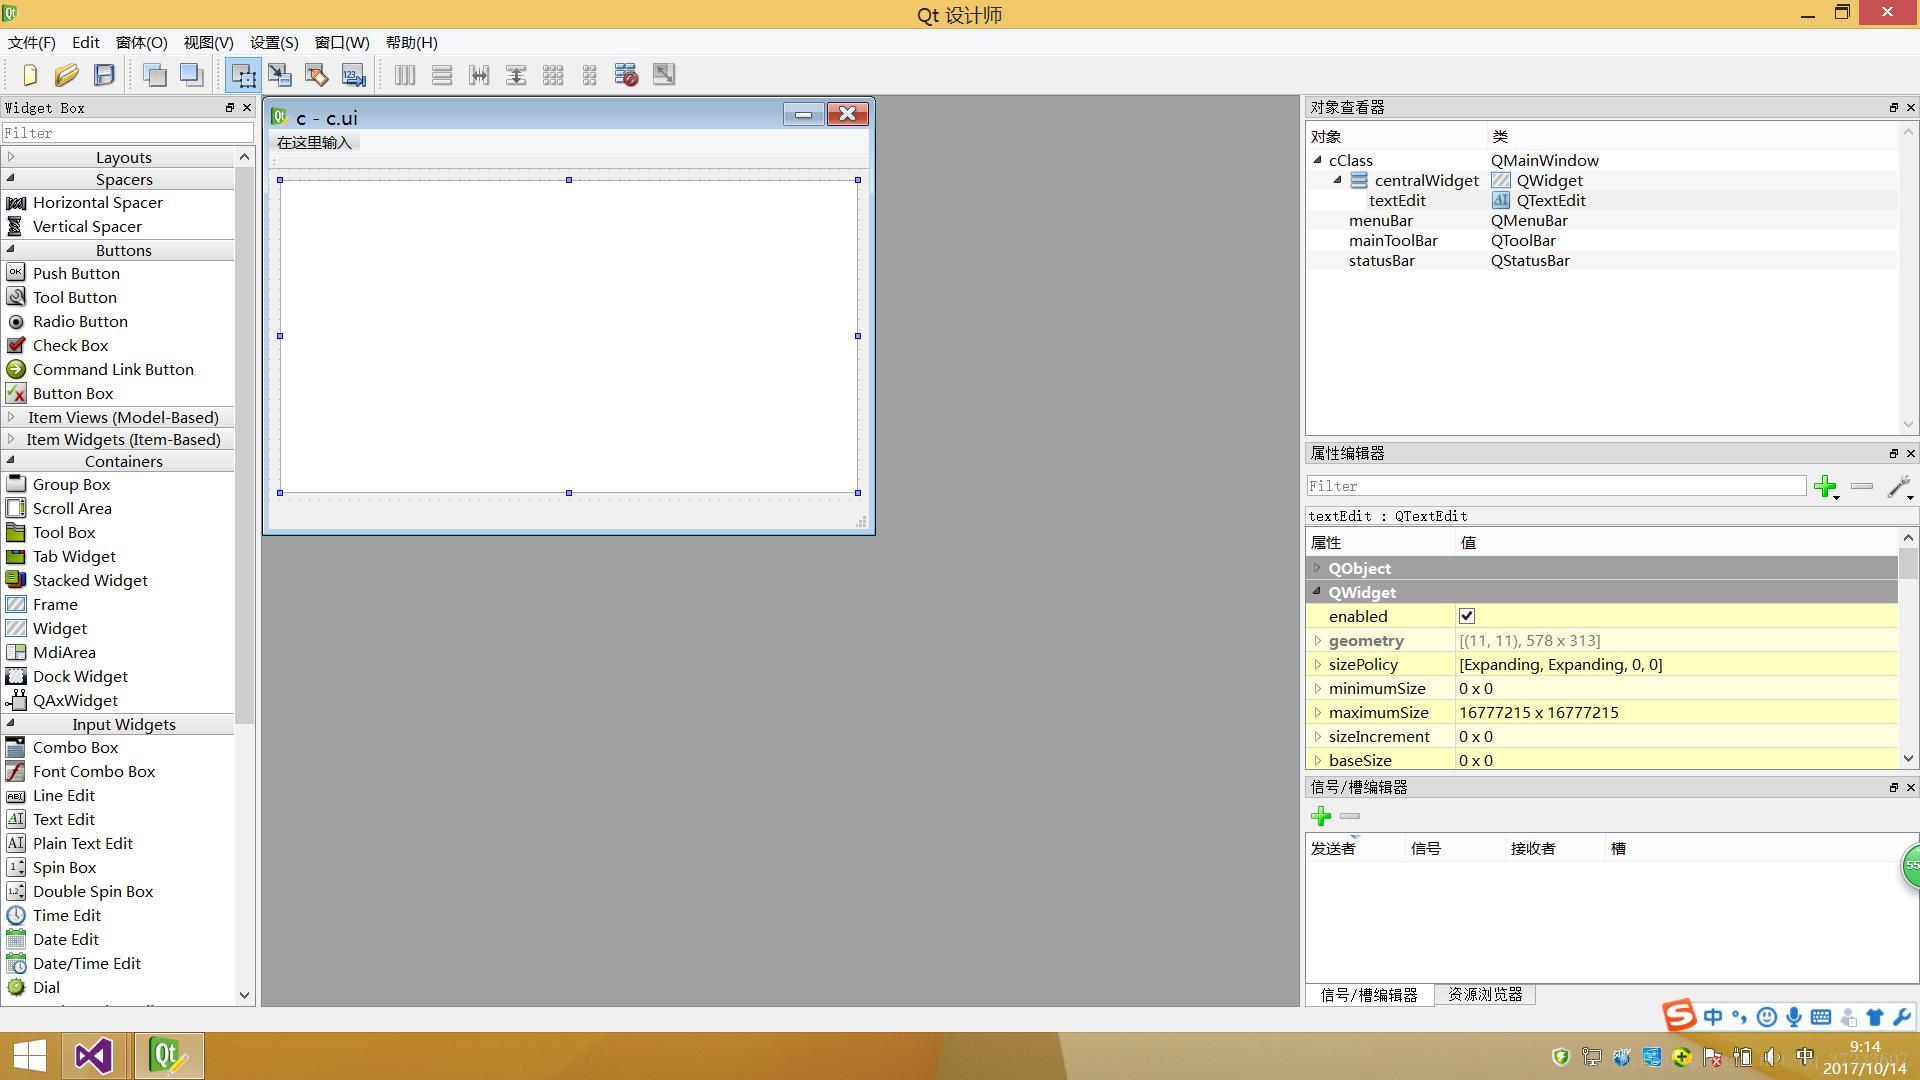This screenshot has width=1920, height=1080.
Task: Switch to the 资源浏览器 tab
Action: (x=1484, y=994)
